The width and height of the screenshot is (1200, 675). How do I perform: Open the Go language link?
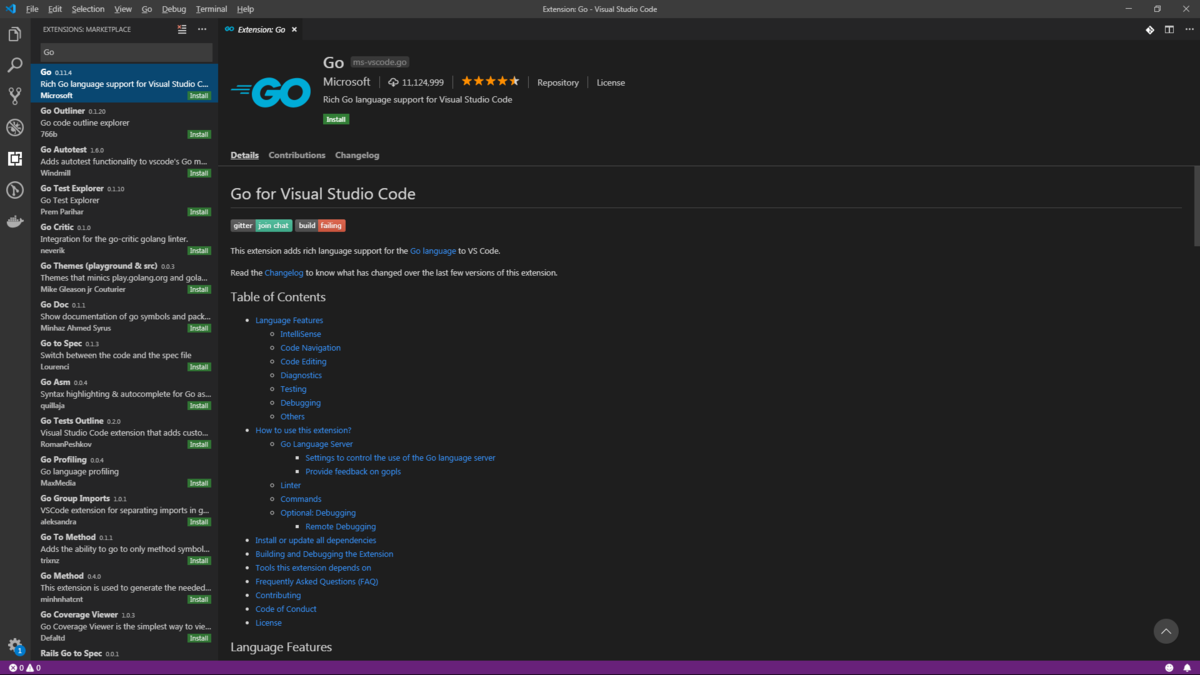pyautogui.click(x=433, y=251)
